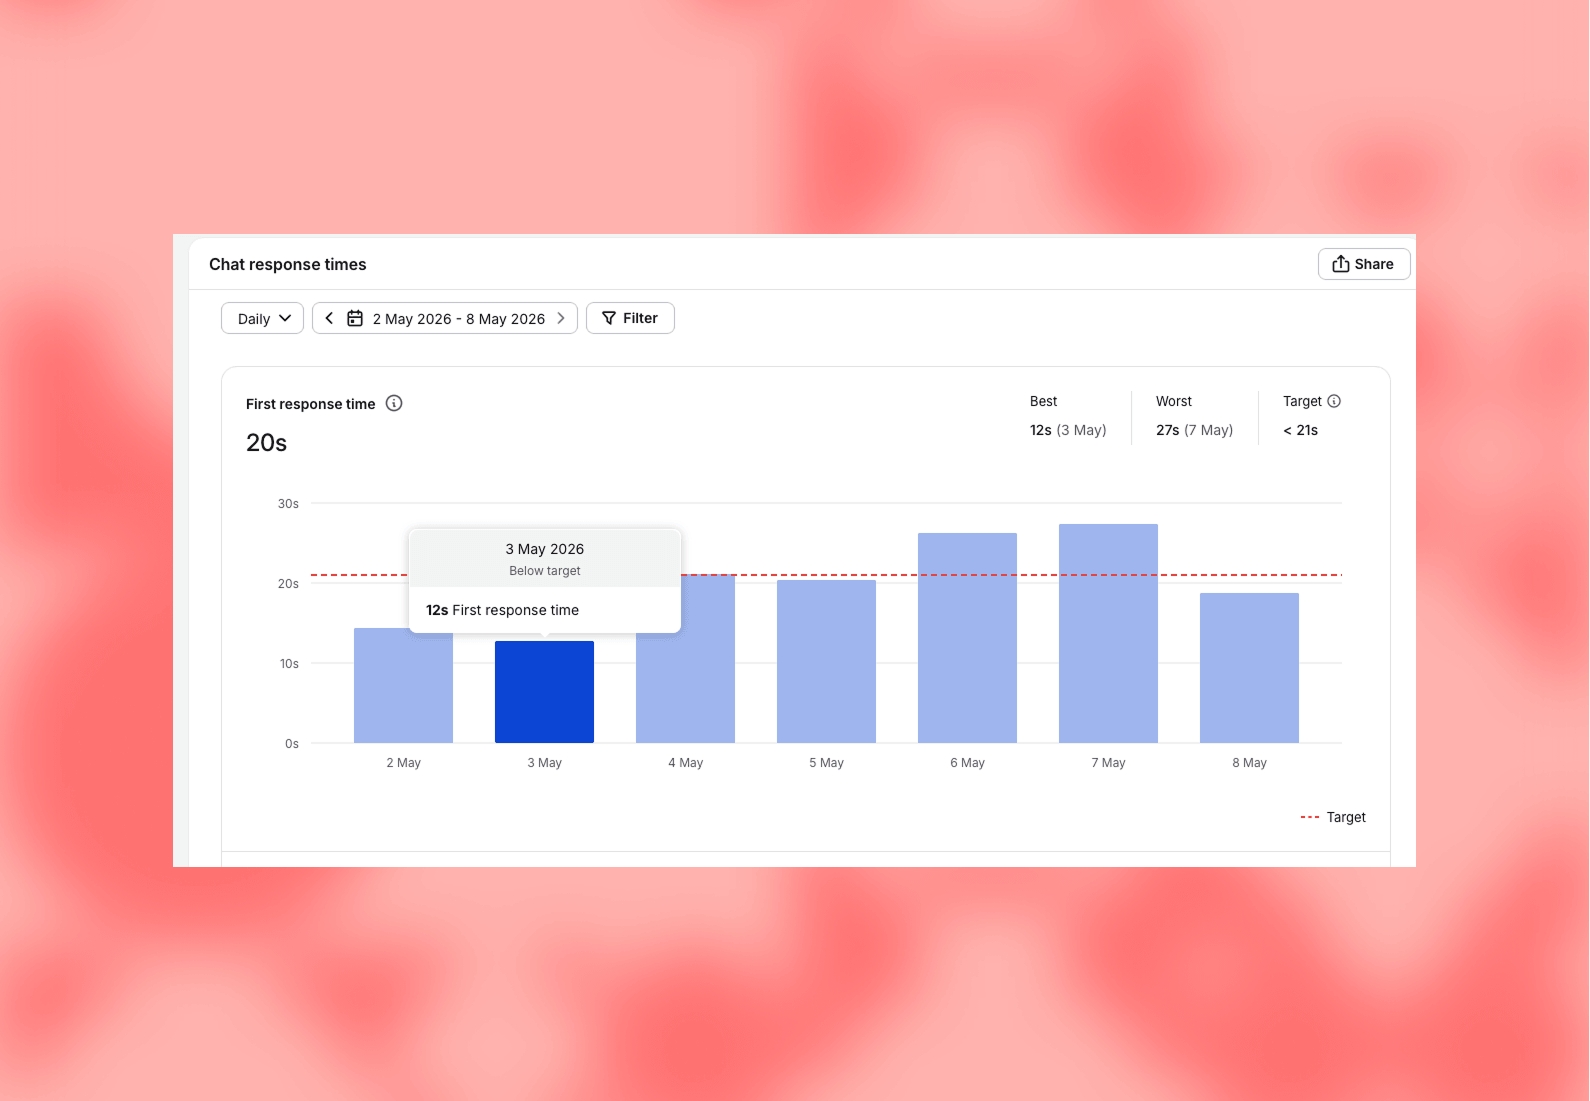Select the 6 May bar

967,638
